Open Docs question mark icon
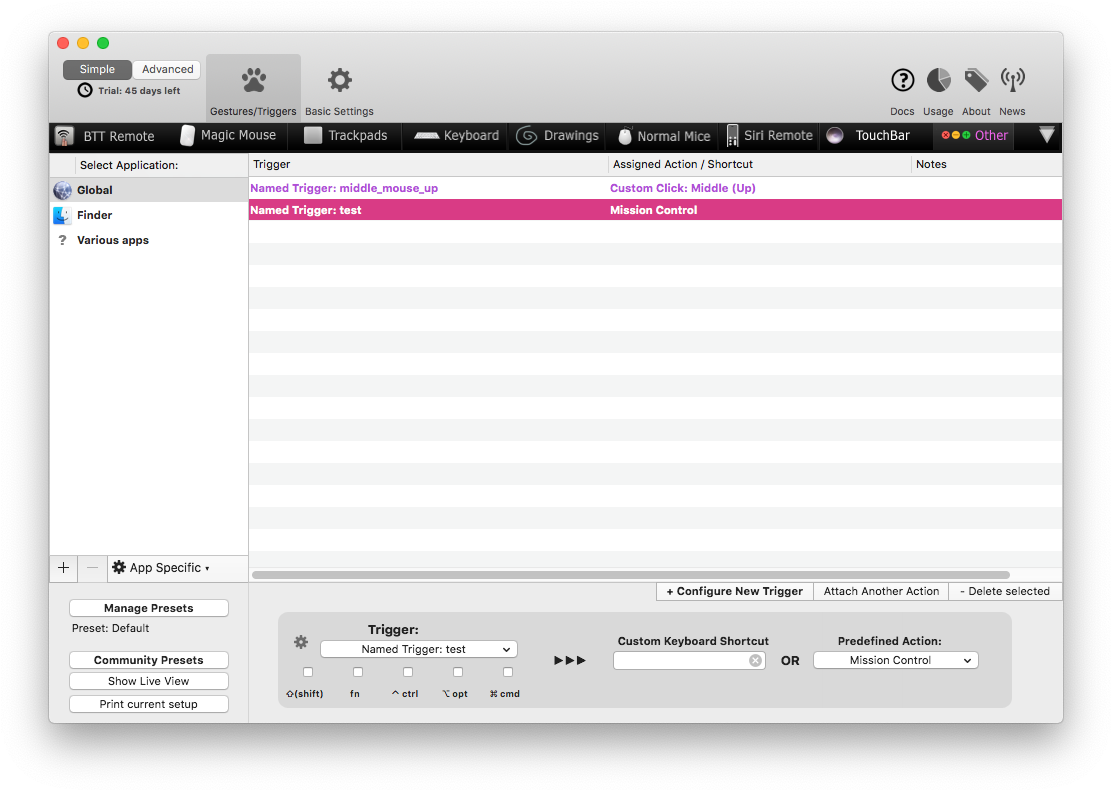The height and width of the screenshot is (790, 1111). click(902, 80)
